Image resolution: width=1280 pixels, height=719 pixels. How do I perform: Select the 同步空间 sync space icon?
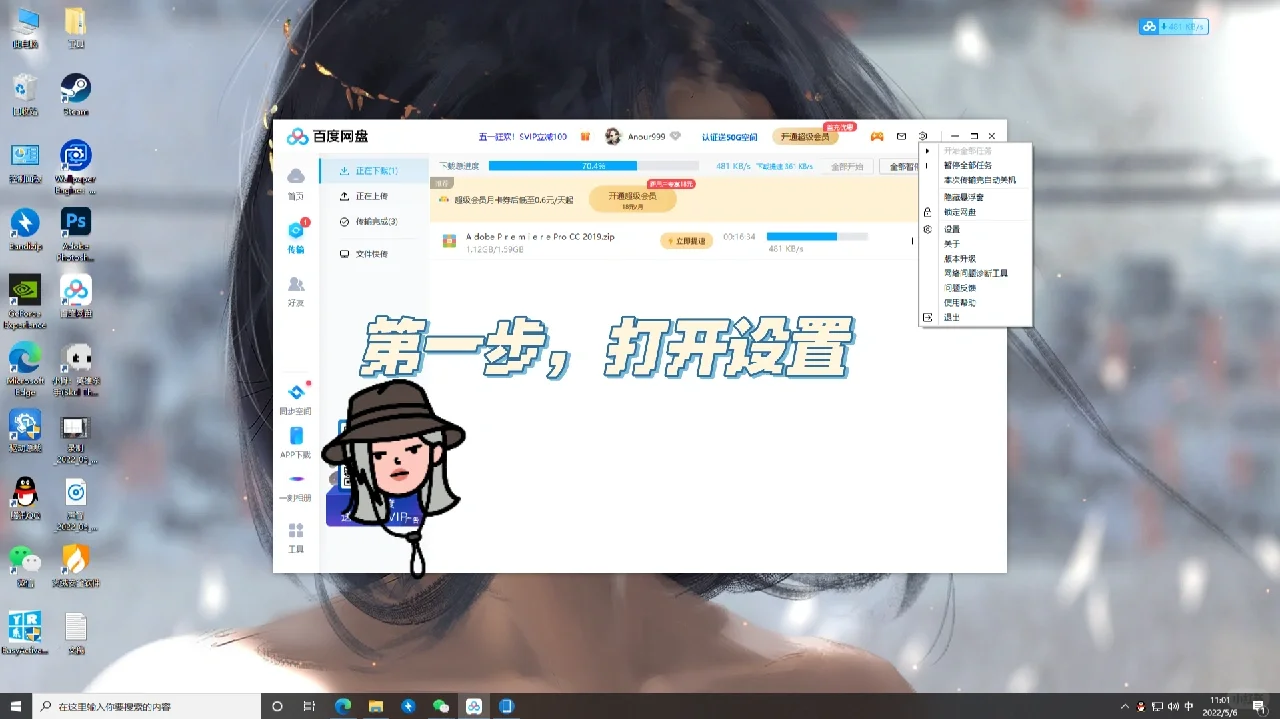[295, 397]
